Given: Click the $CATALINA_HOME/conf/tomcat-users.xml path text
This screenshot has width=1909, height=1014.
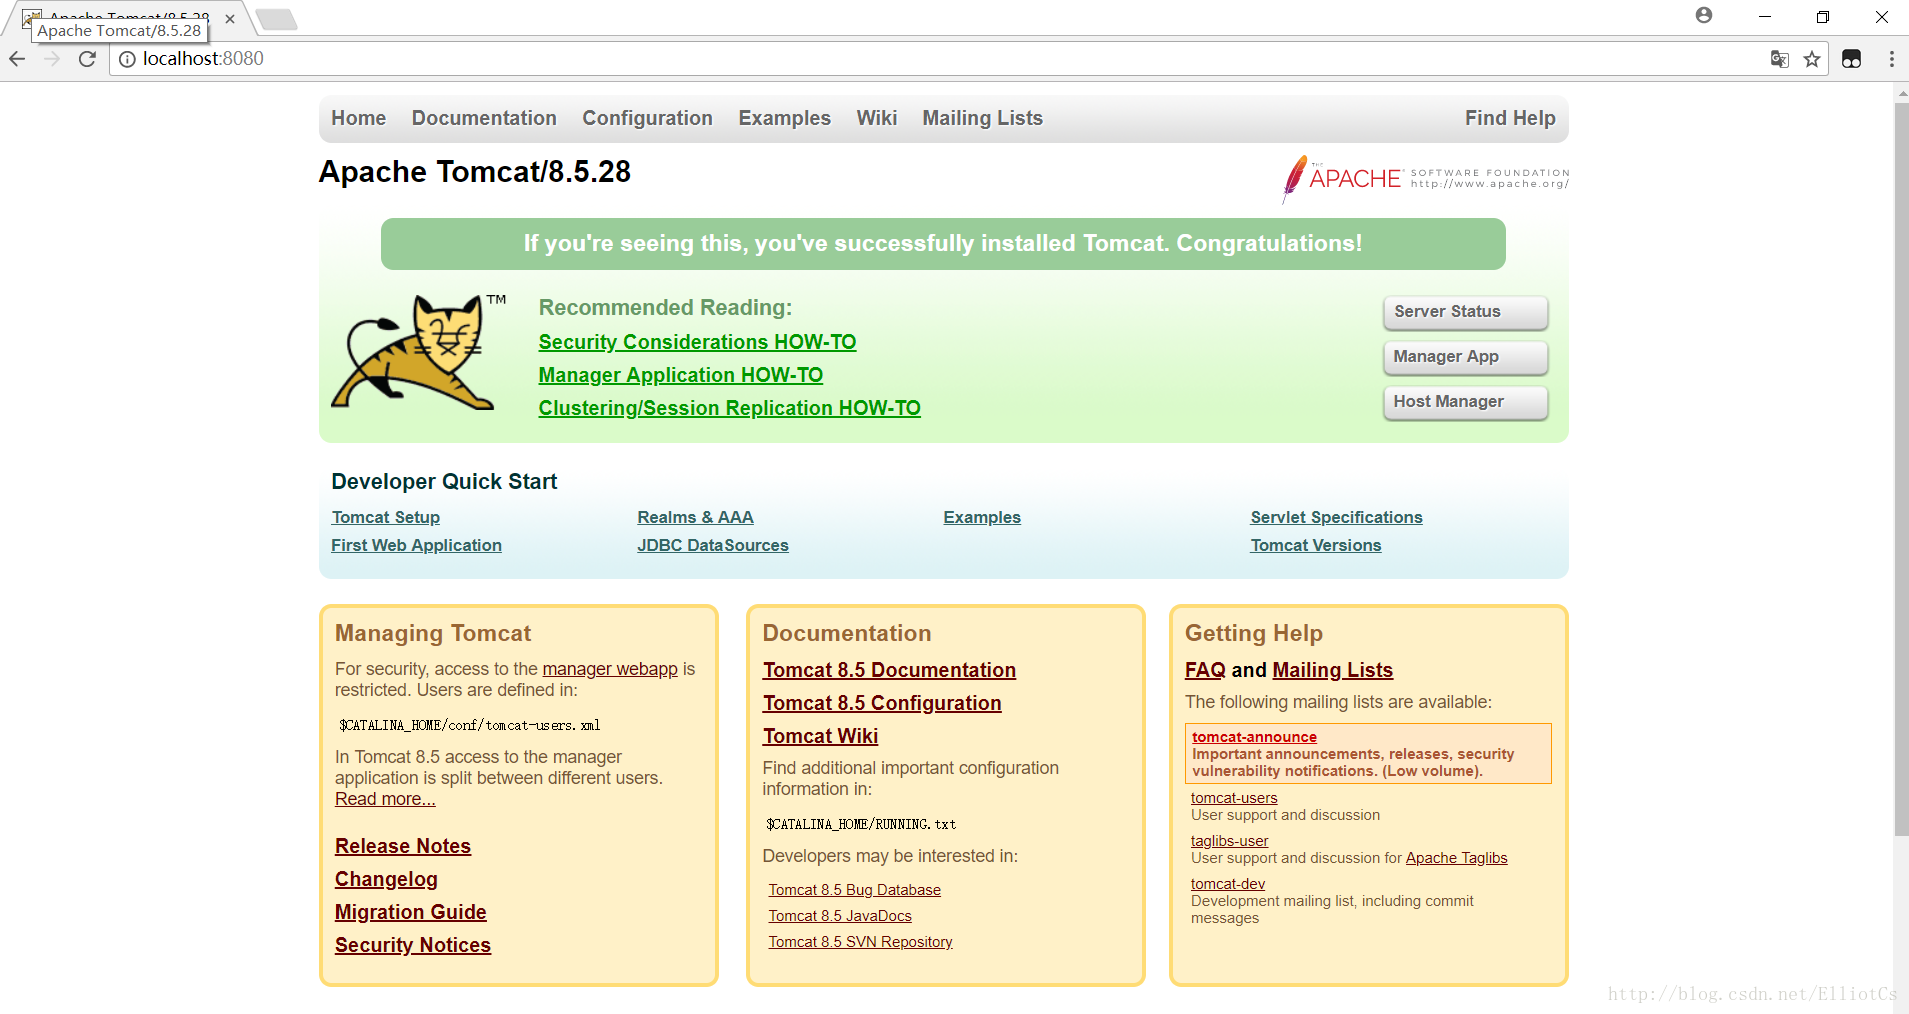Looking at the screenshot, I should (x=470, y=725).
